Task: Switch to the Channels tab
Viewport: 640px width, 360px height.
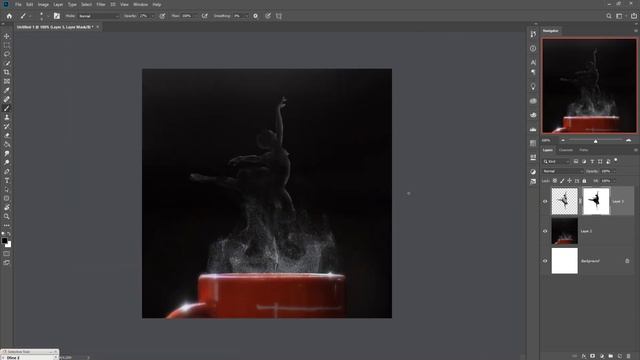Action: click(566, 150)
